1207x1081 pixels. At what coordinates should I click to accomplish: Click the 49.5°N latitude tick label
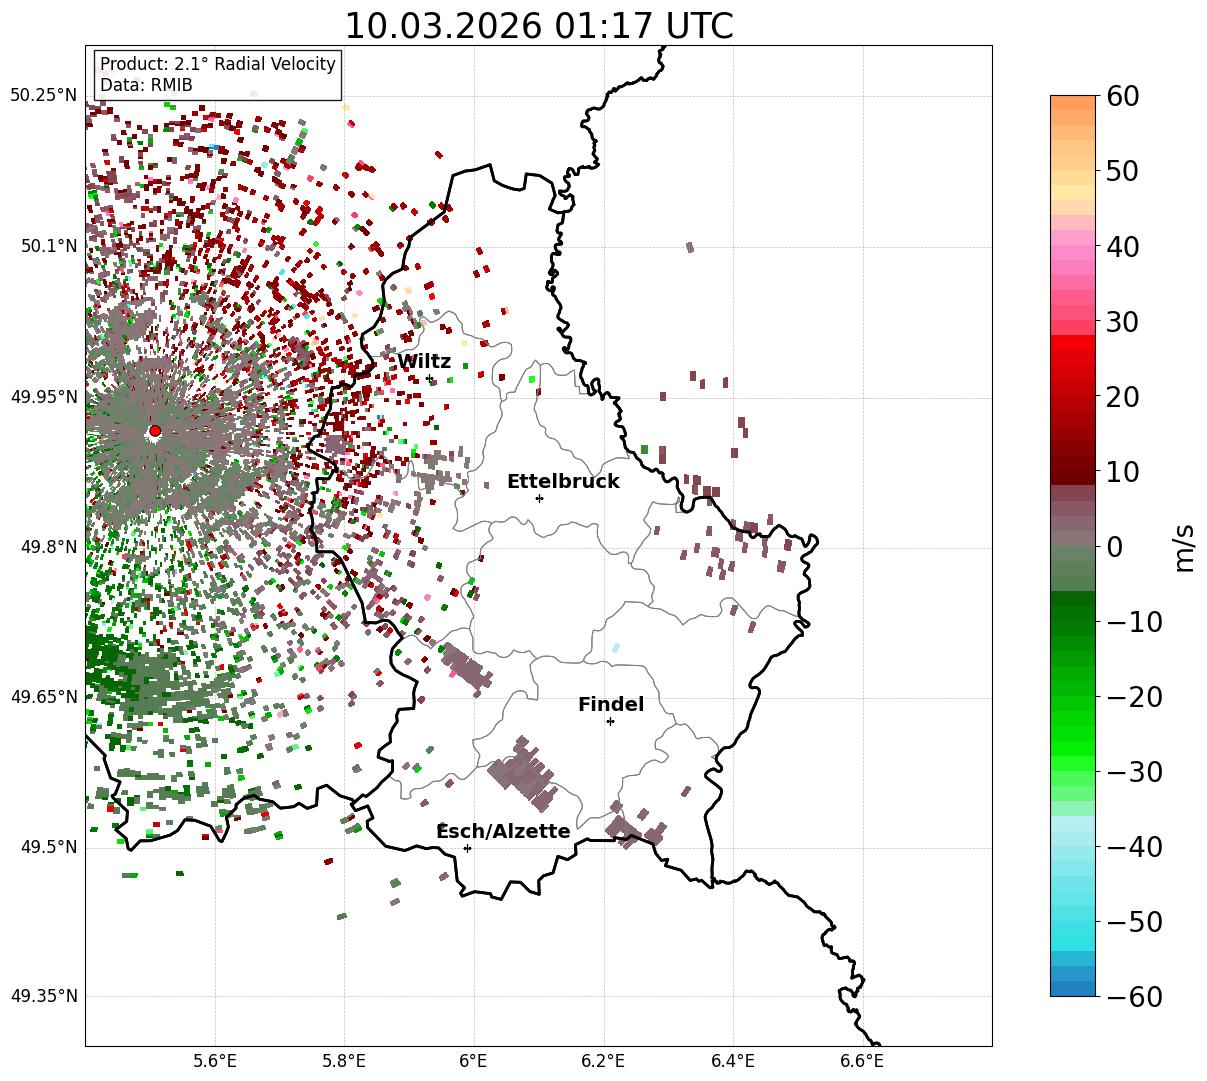(x=47, y=847)
